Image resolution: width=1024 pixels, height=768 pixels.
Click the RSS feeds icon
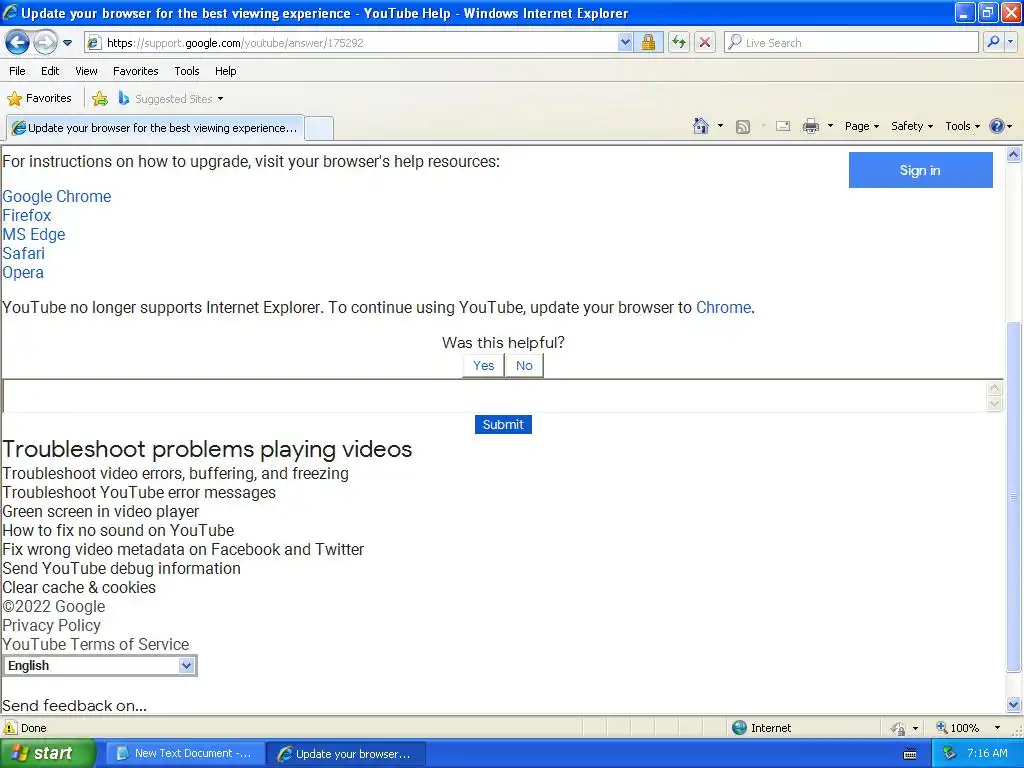743,127
